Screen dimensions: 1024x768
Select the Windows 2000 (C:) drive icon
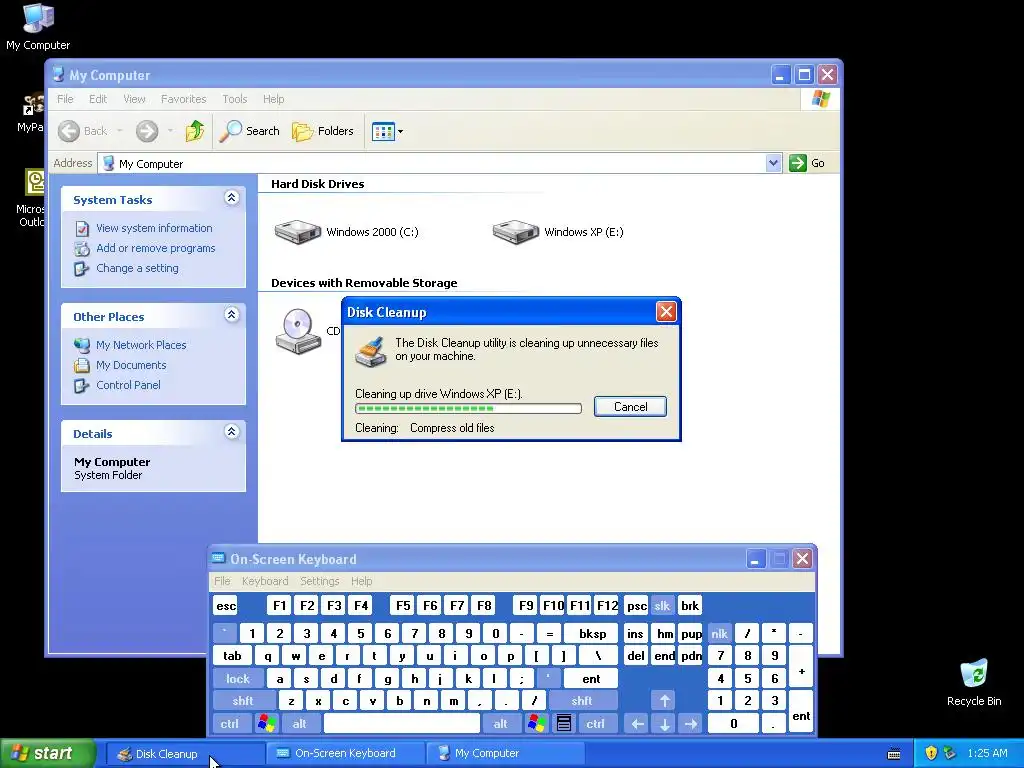pyautogui.click(x=298, y=232)
